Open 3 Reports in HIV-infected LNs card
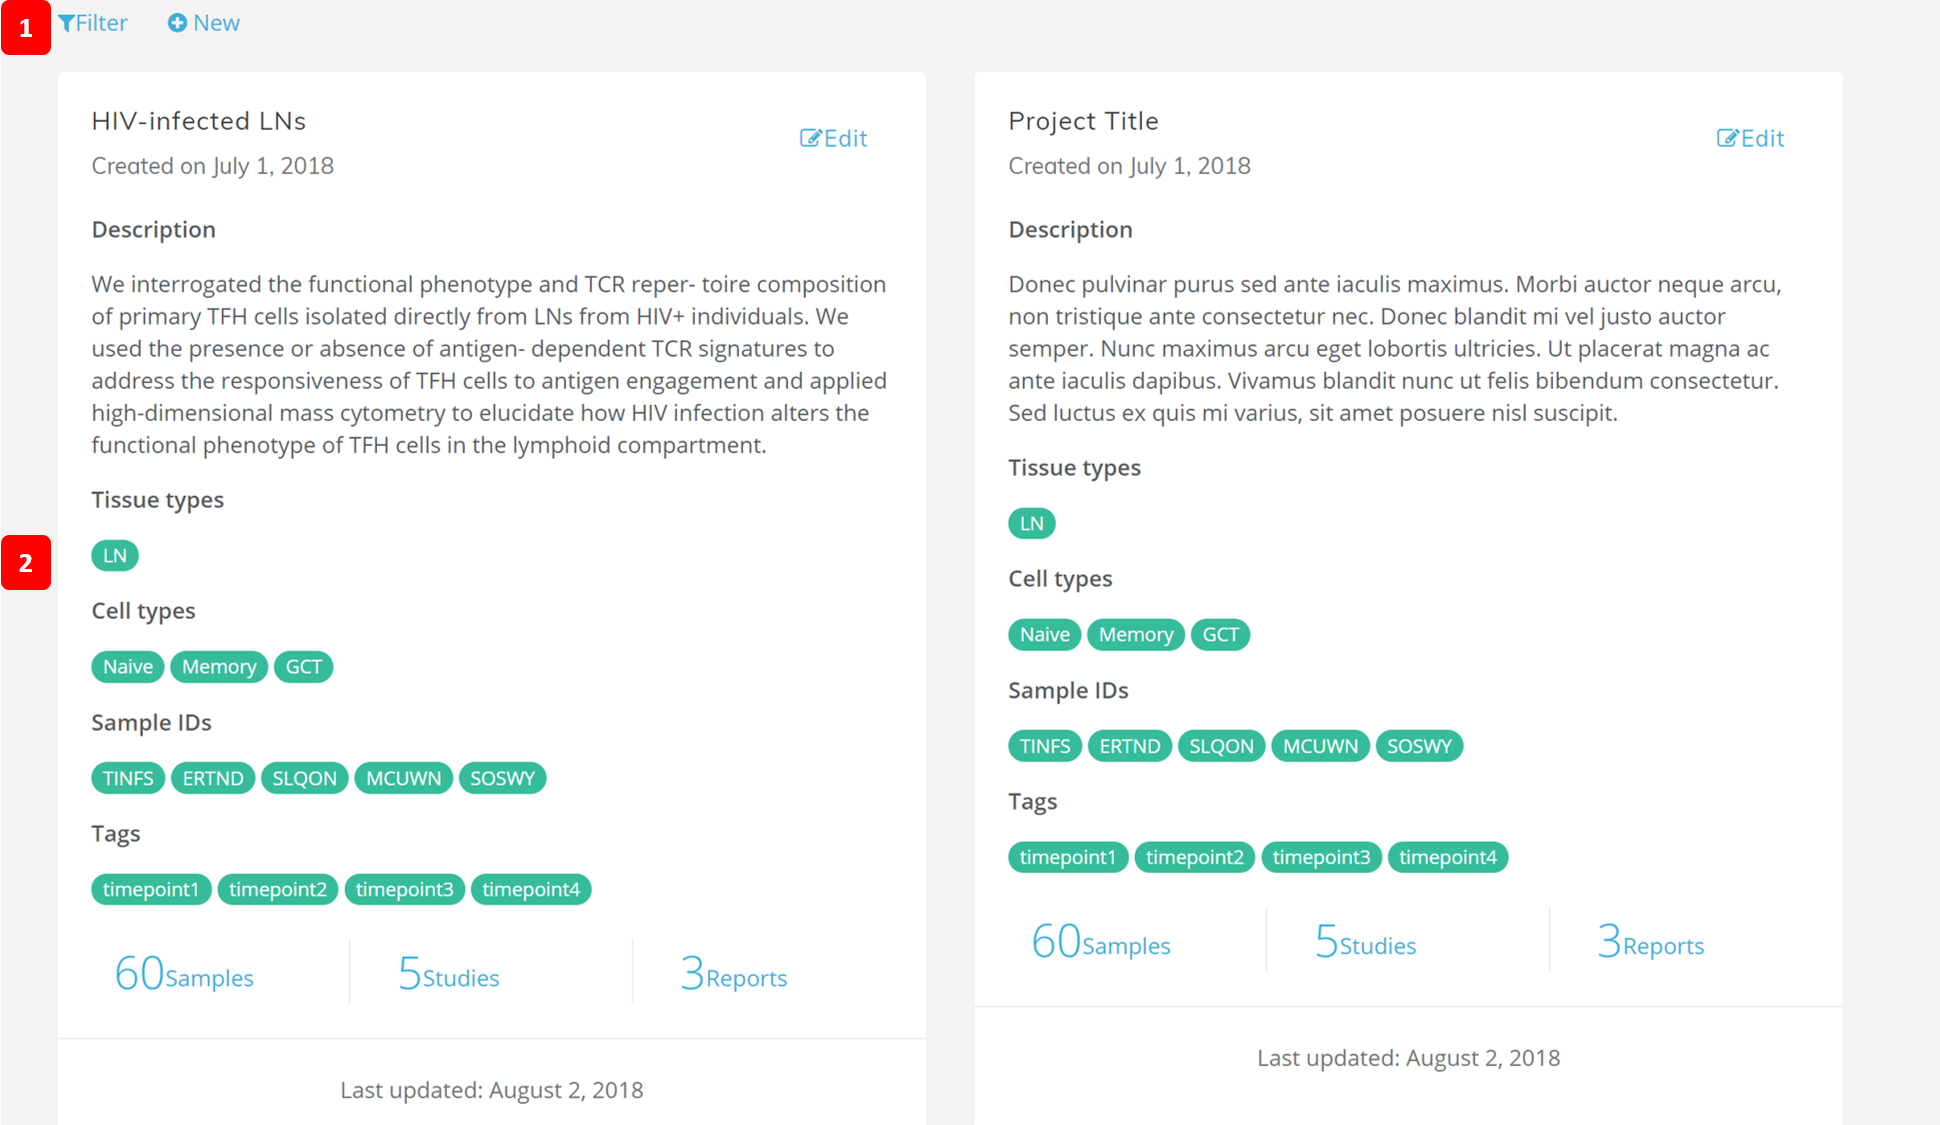1940x1125 pixels. click(x=733, y=974)
